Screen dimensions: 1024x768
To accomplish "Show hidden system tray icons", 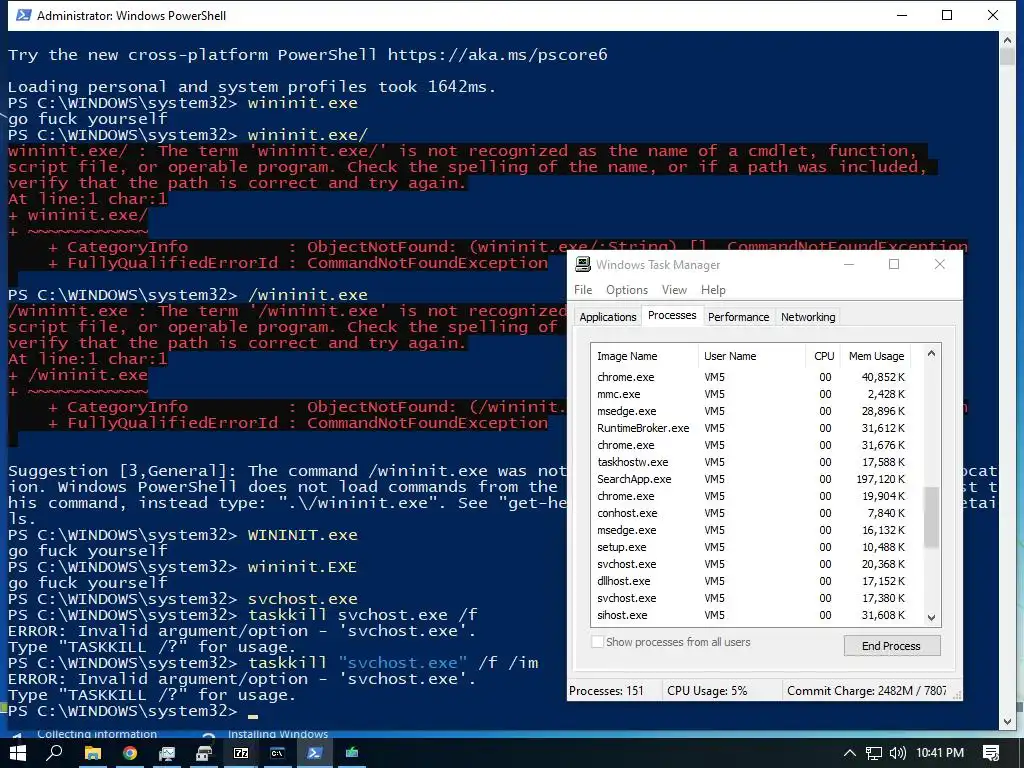I will pyautogui.click(x=850, y=753).
